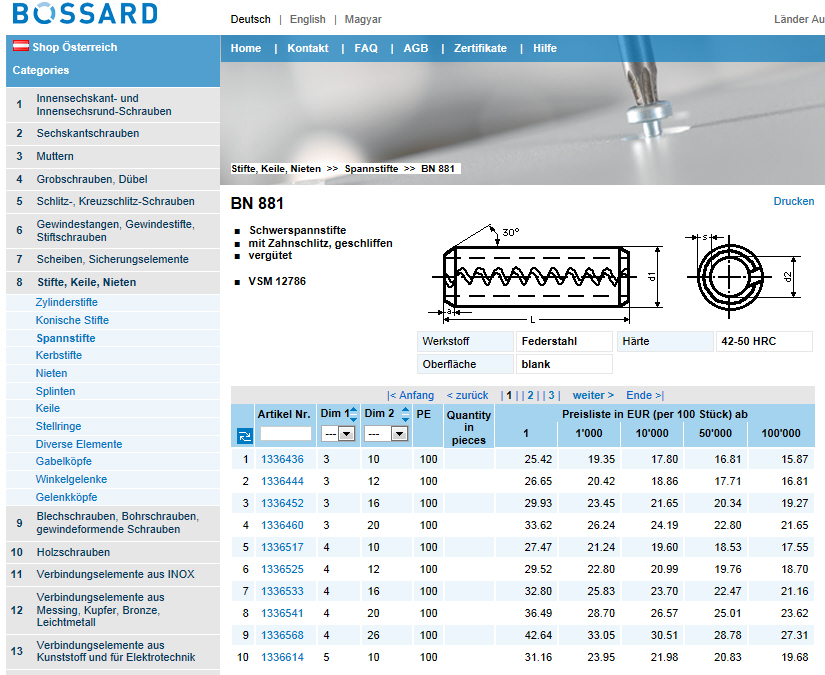This screenshot has width=825, height=675.
Task: Sort Dim 1 with the up arrow
Action: pyautogui.click(x=353, y=409)
